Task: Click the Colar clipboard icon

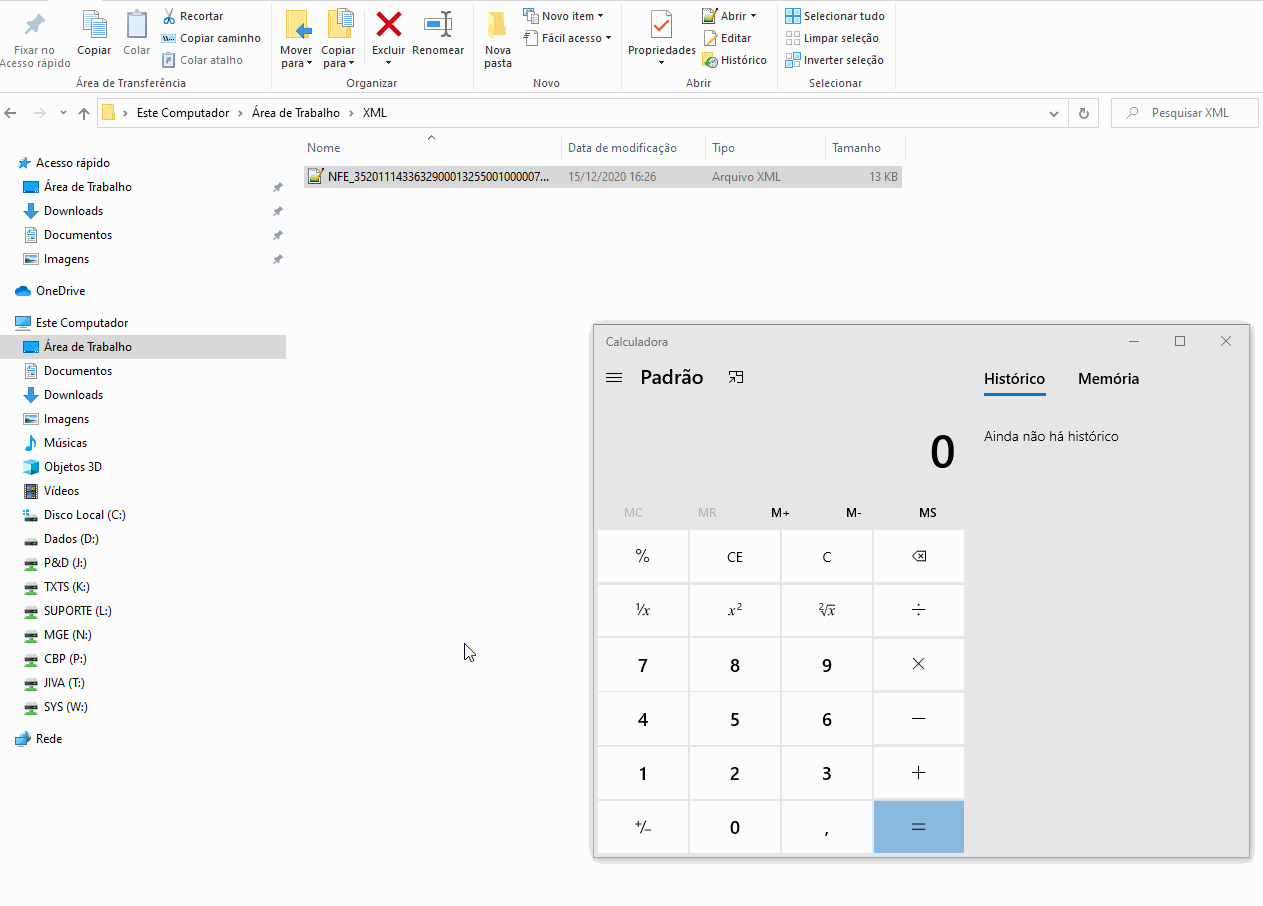Action: [136, 23]
